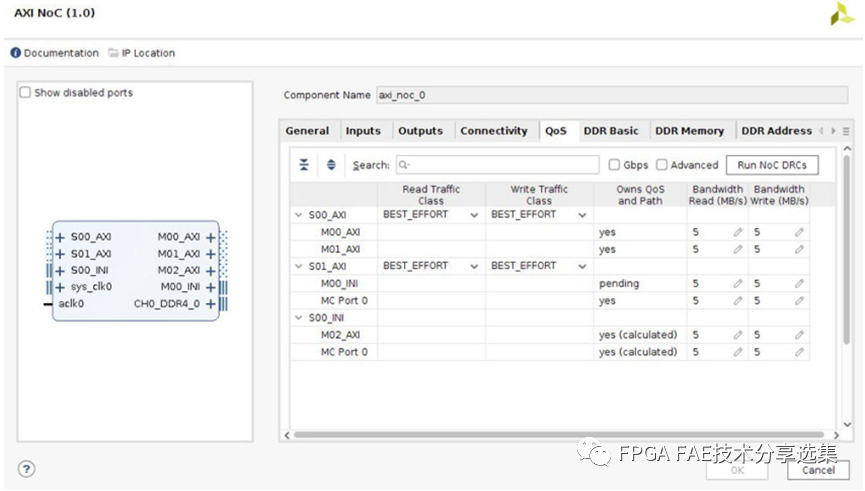The width and height of the screenshot is (865, 491).
Task: Open S00_AXI Write Traffic Class dropdown
Action: click(x=582, y=215)
